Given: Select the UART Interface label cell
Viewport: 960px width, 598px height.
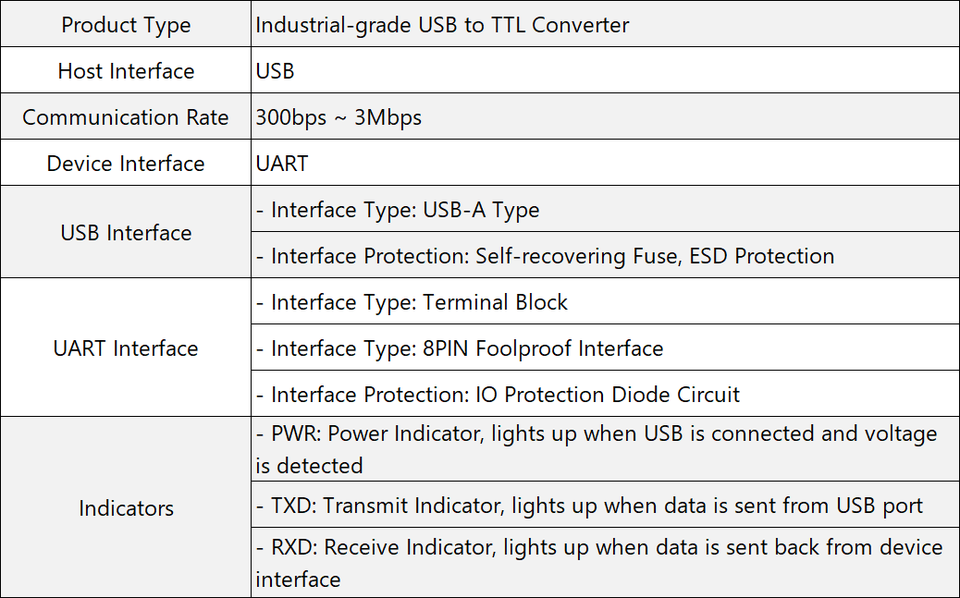Looking at the screenshot, I should [x=126, y=348].
